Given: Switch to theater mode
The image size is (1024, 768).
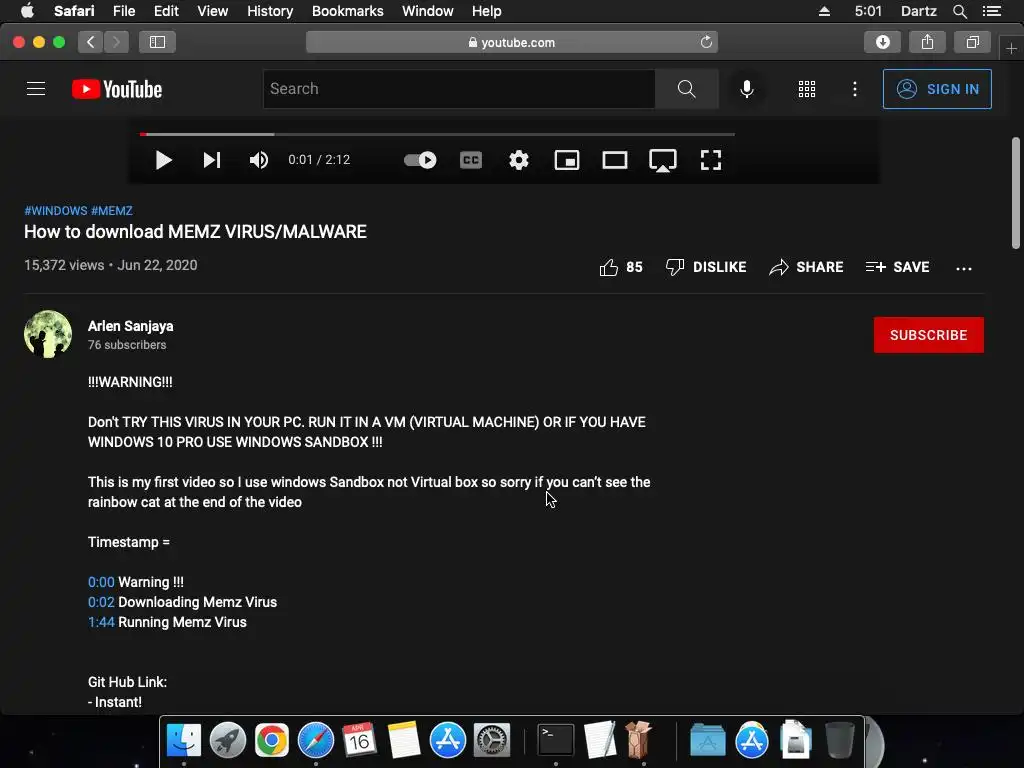Looking at the screenshot, I should pos(615,160).
